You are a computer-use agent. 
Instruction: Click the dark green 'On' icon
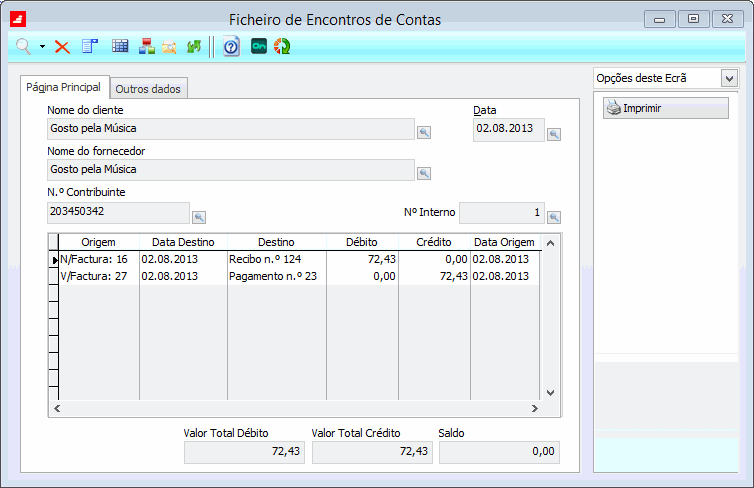click(x=259, y=46)
